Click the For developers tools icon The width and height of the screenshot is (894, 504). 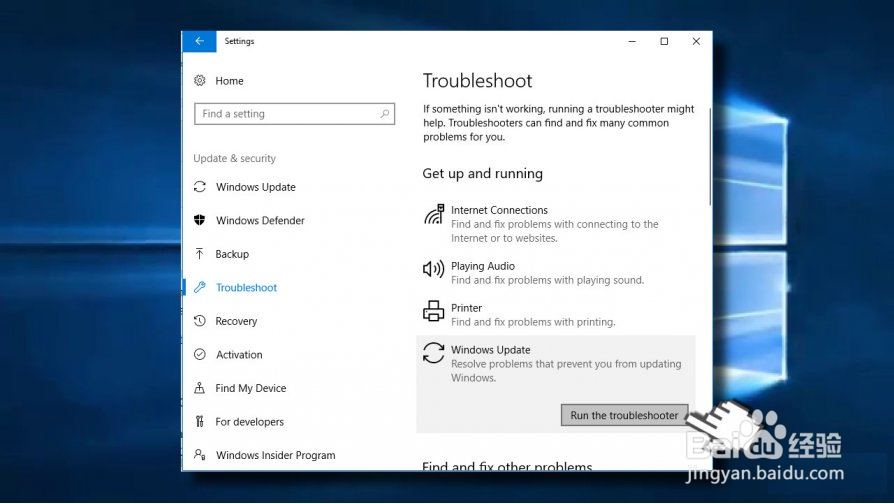coord(200,421)
